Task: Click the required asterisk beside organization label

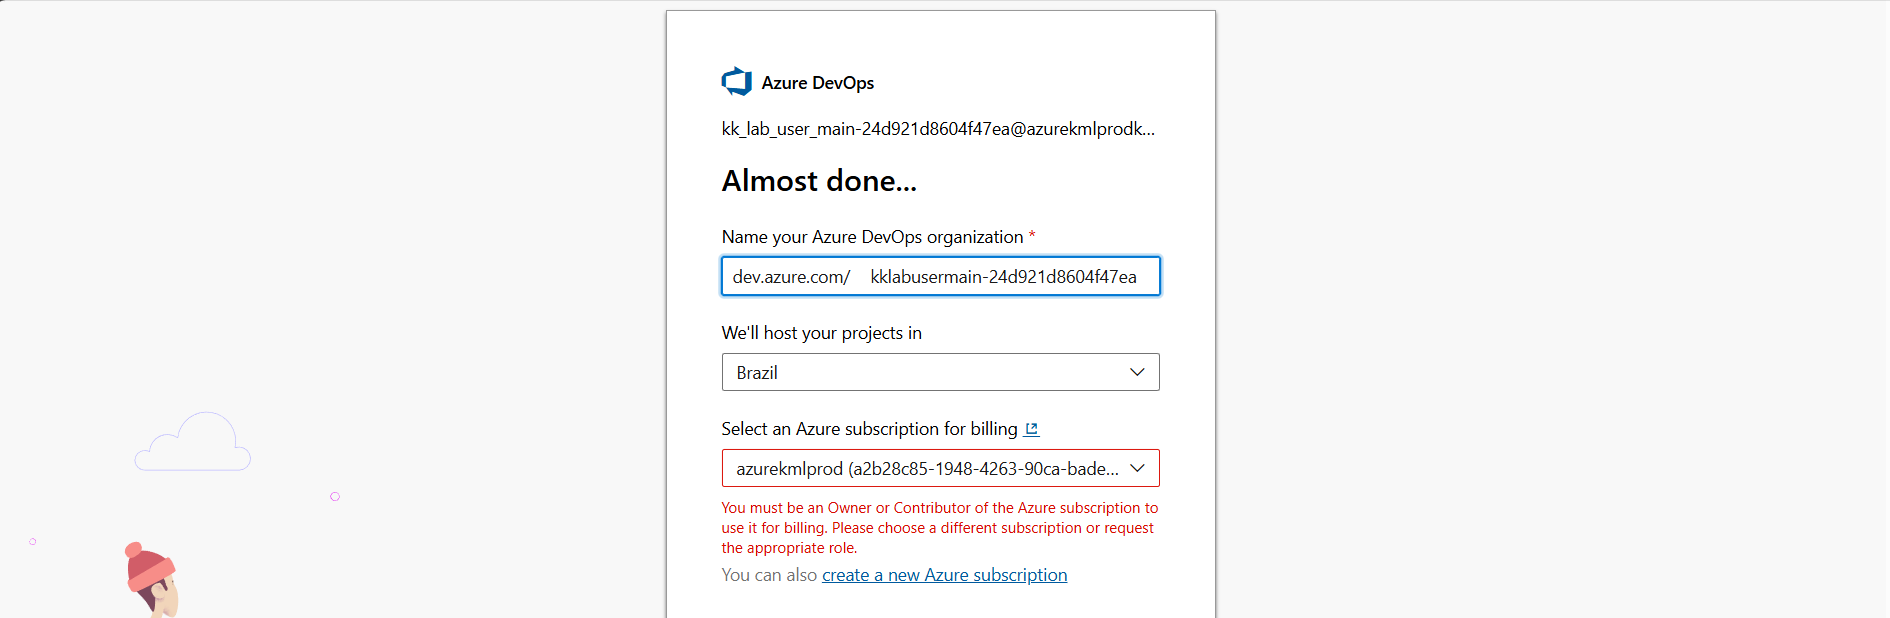Action: (1032, 236)
